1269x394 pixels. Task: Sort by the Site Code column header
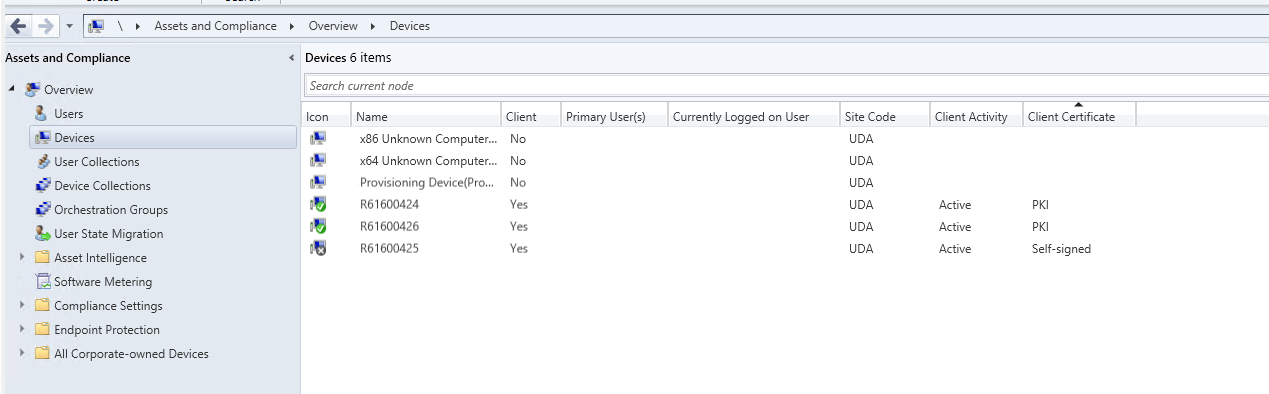coord(885,117)
